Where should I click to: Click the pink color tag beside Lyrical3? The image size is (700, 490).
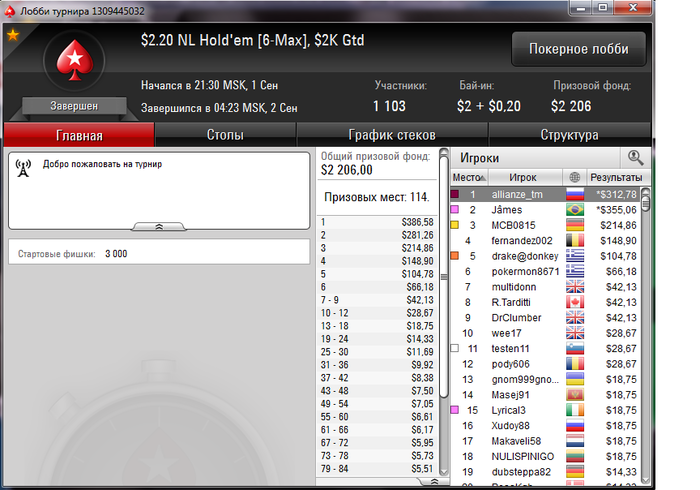(454, 410)
